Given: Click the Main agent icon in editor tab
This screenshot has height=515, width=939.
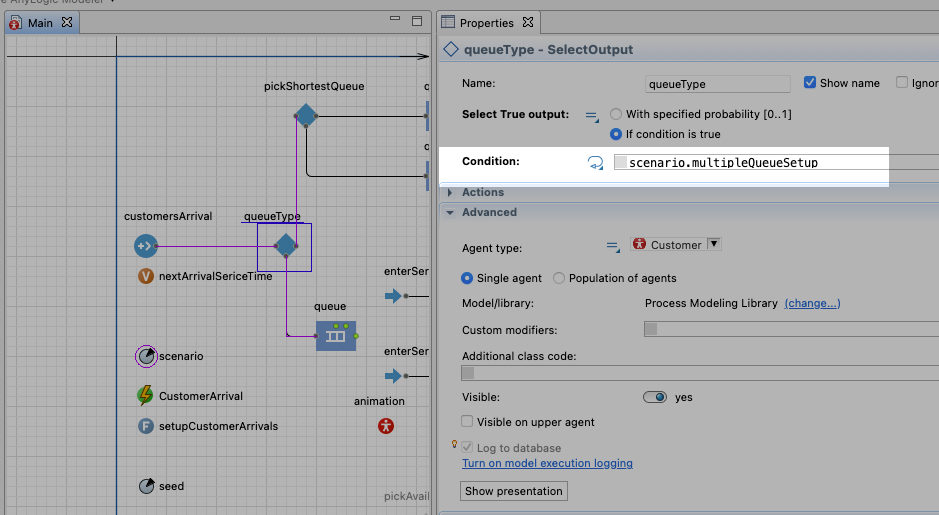Looking at the screenshot, I should pyautogui.click(x=15, y=23).
